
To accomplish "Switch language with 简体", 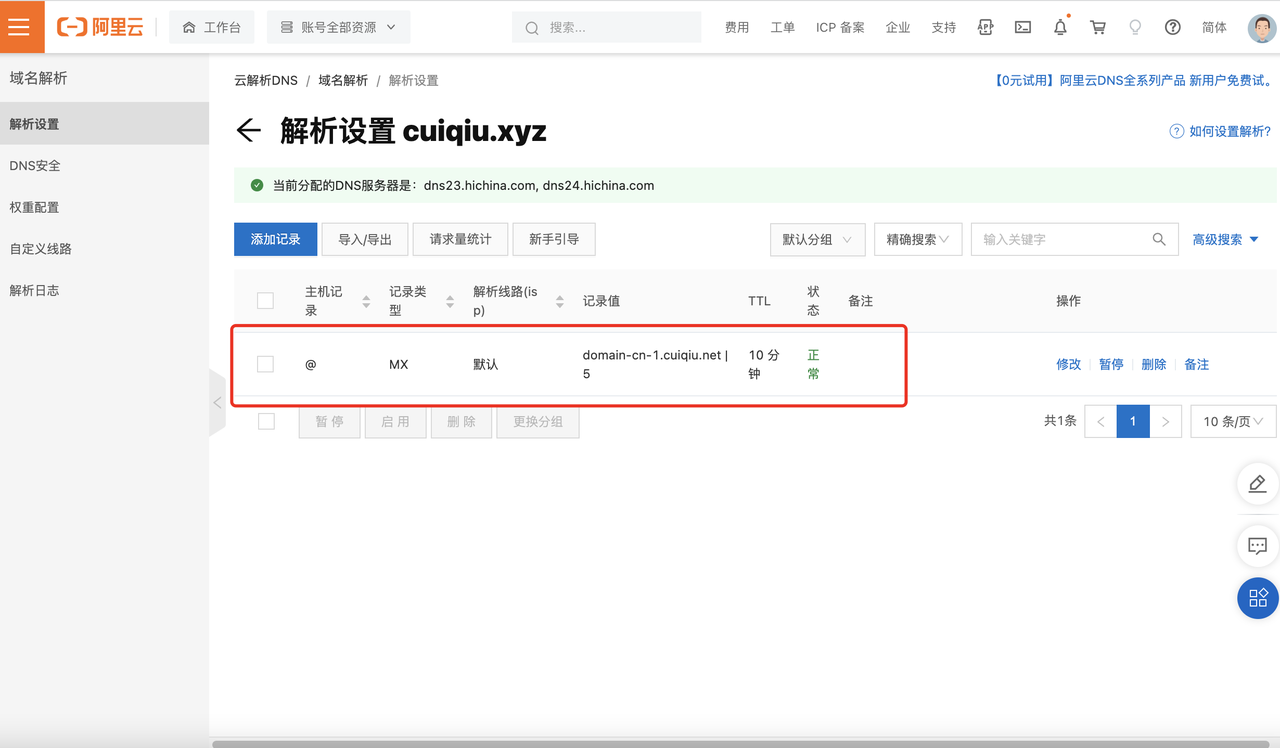I will point(1214,28).
